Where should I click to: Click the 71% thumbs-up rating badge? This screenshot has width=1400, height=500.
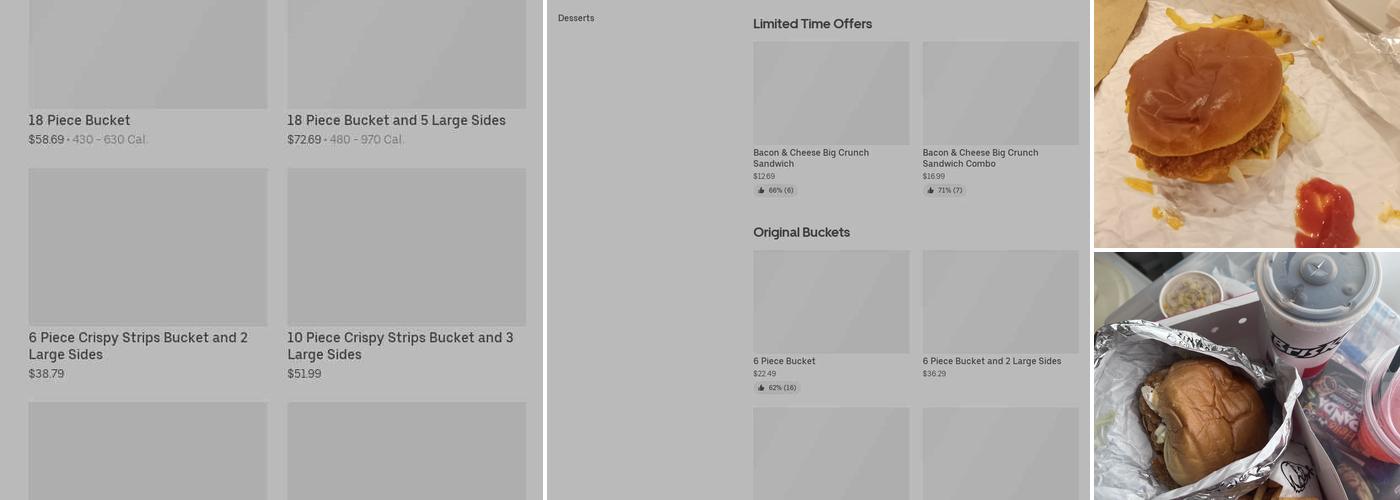click(x=944, y=190)
